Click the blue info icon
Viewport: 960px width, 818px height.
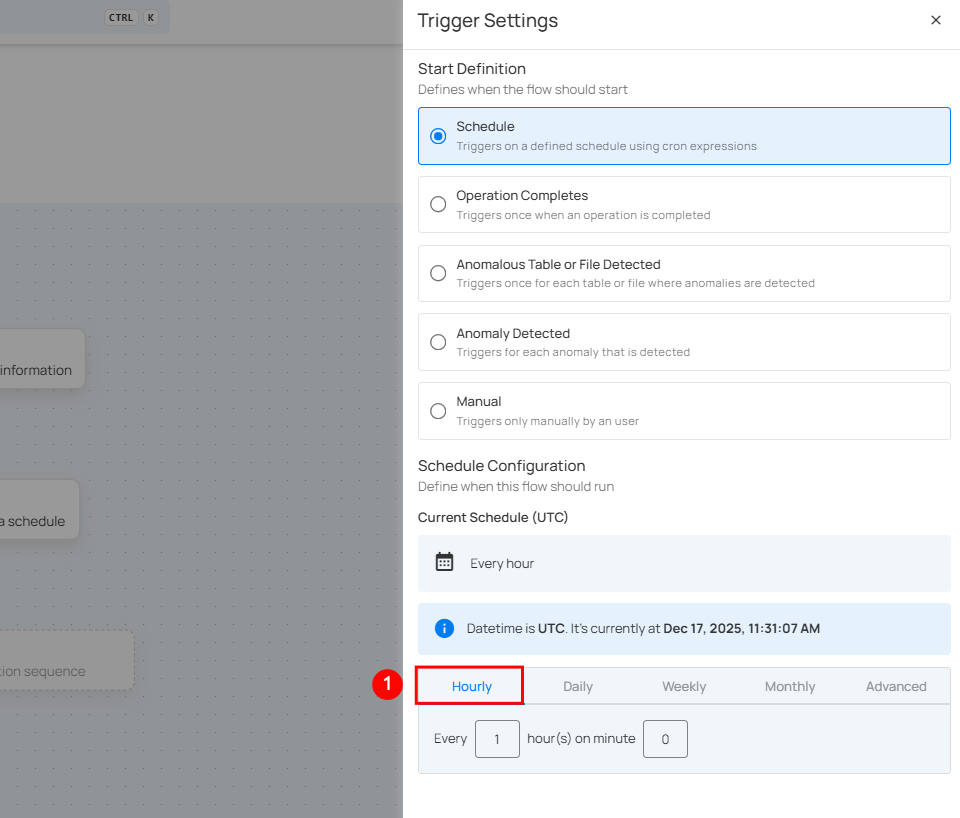pyautogui.click(x=445, y=628)
